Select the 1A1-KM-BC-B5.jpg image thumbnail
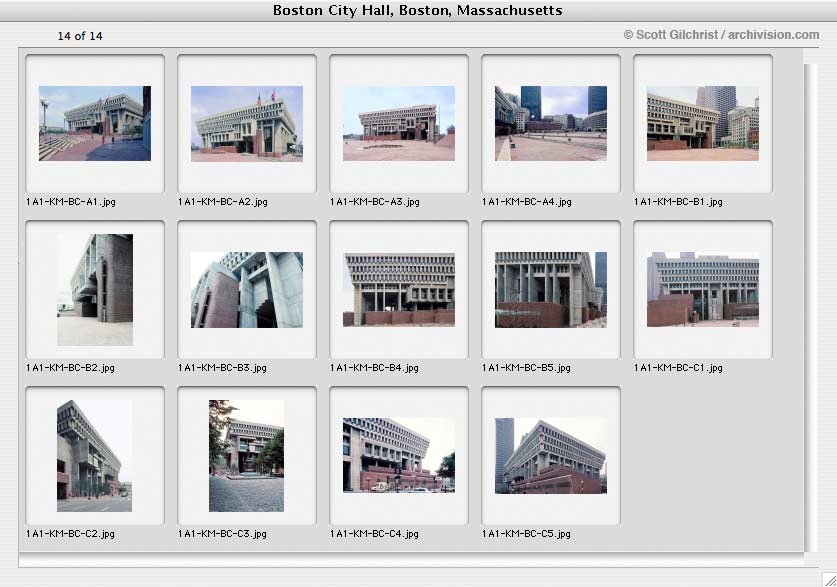The image size is (837, 587). pyautogui.click(x=551, y=290)
